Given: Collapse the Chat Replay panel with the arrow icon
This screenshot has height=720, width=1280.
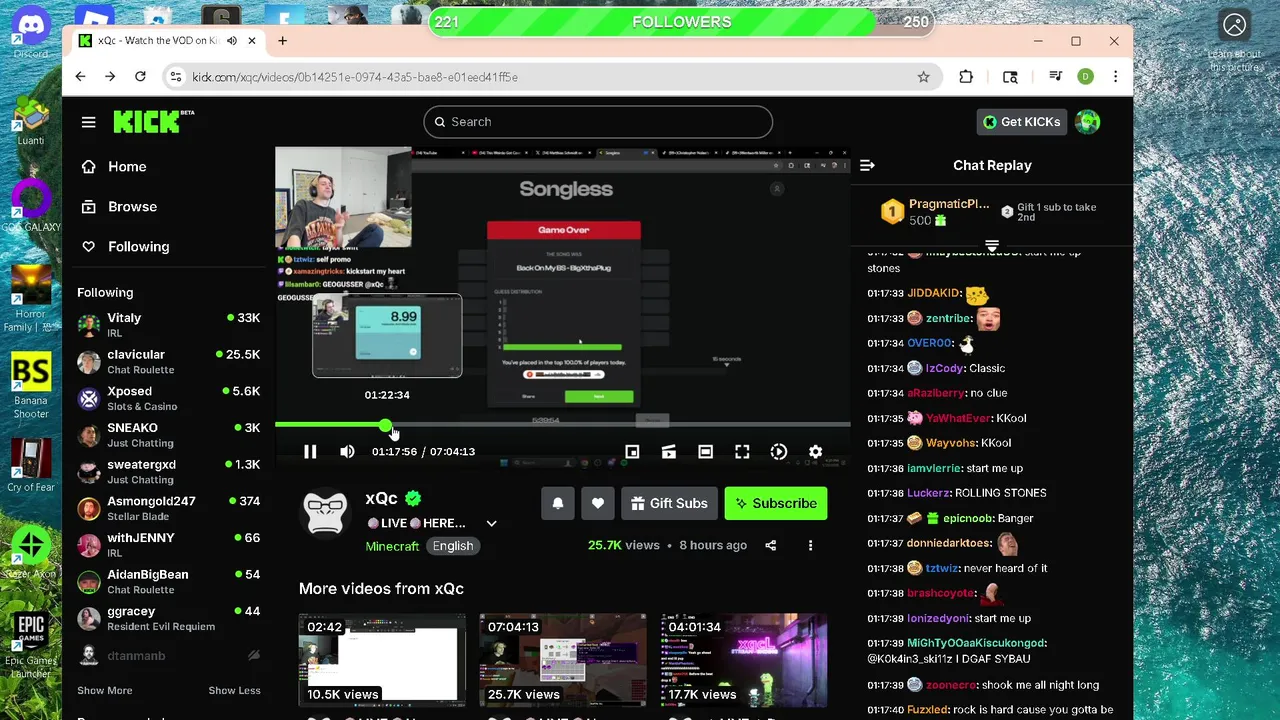Looking at the screenshot, I should [867, 165].
